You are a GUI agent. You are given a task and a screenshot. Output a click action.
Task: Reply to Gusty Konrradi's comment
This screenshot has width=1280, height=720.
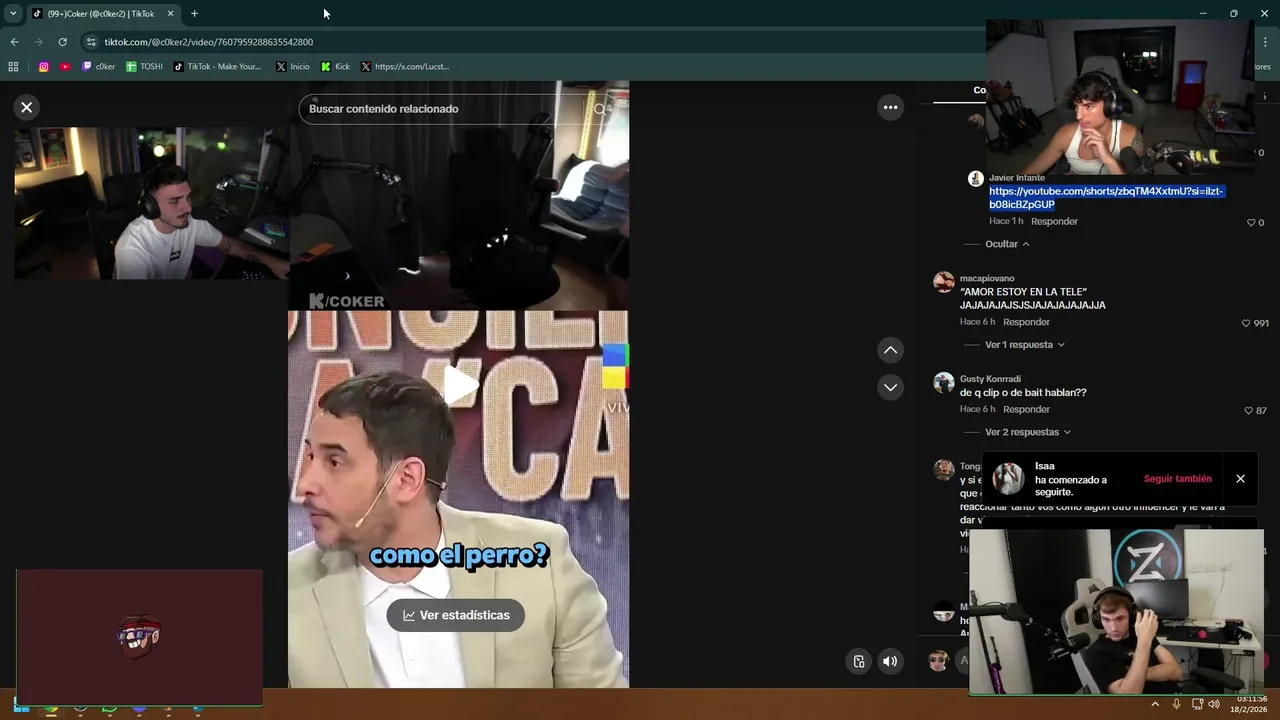1026,409
